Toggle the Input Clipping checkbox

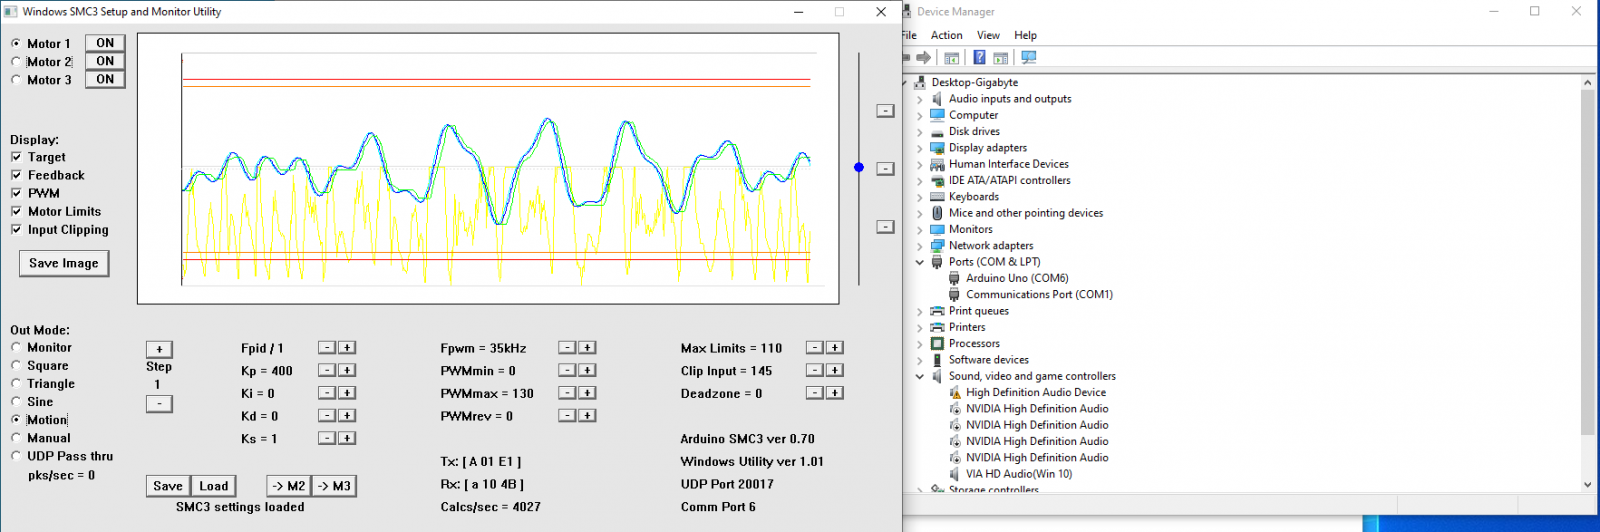coord(16,229)
